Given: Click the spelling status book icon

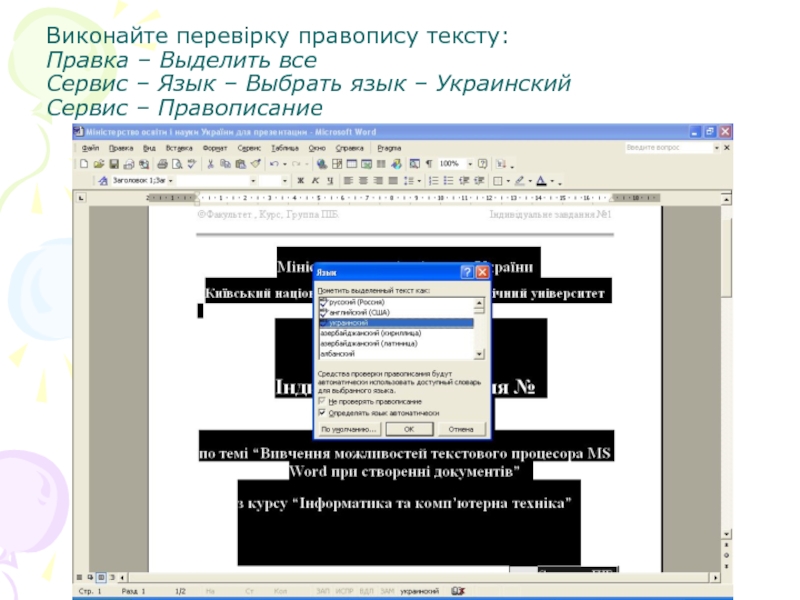Looking at the screenshot, I should point(453,592).
